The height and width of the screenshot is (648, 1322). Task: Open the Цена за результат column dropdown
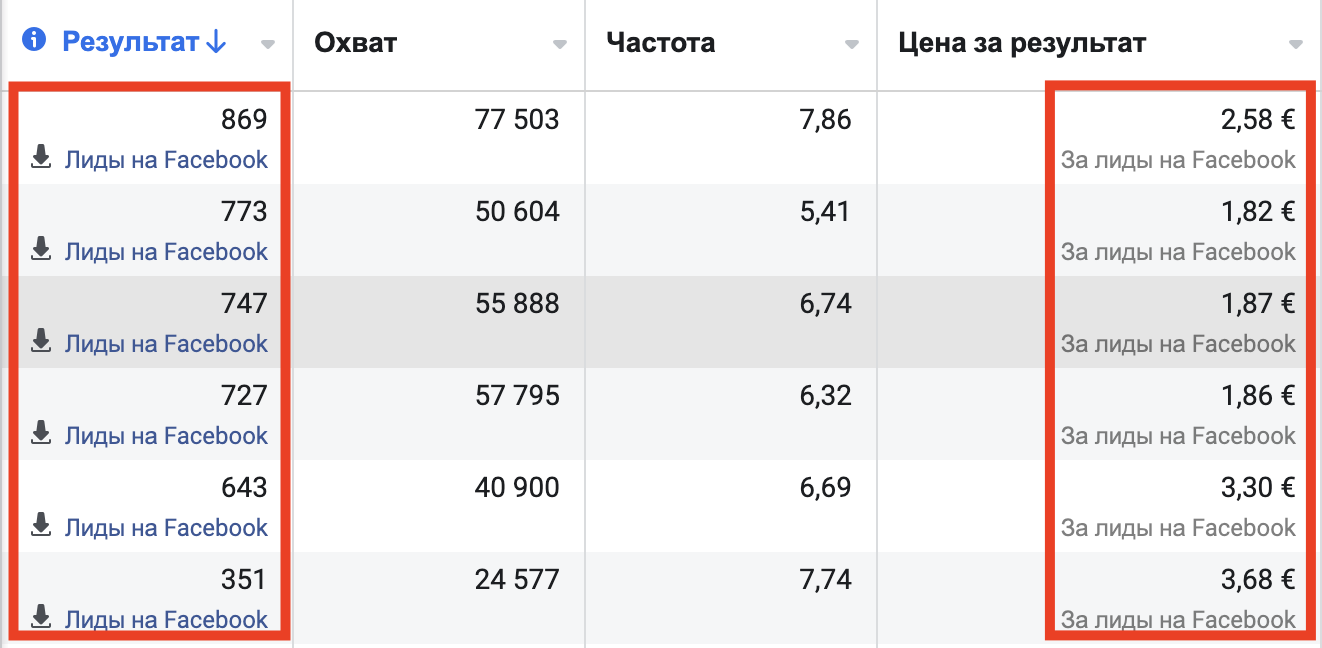(x=1296, y=45)
